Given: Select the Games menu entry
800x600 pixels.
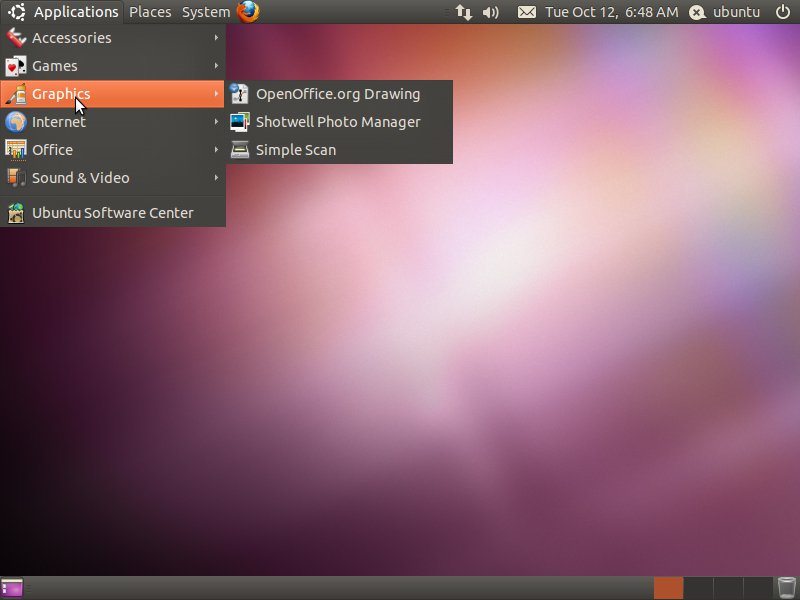Looking at the screenshot, I should click(113, 66).
